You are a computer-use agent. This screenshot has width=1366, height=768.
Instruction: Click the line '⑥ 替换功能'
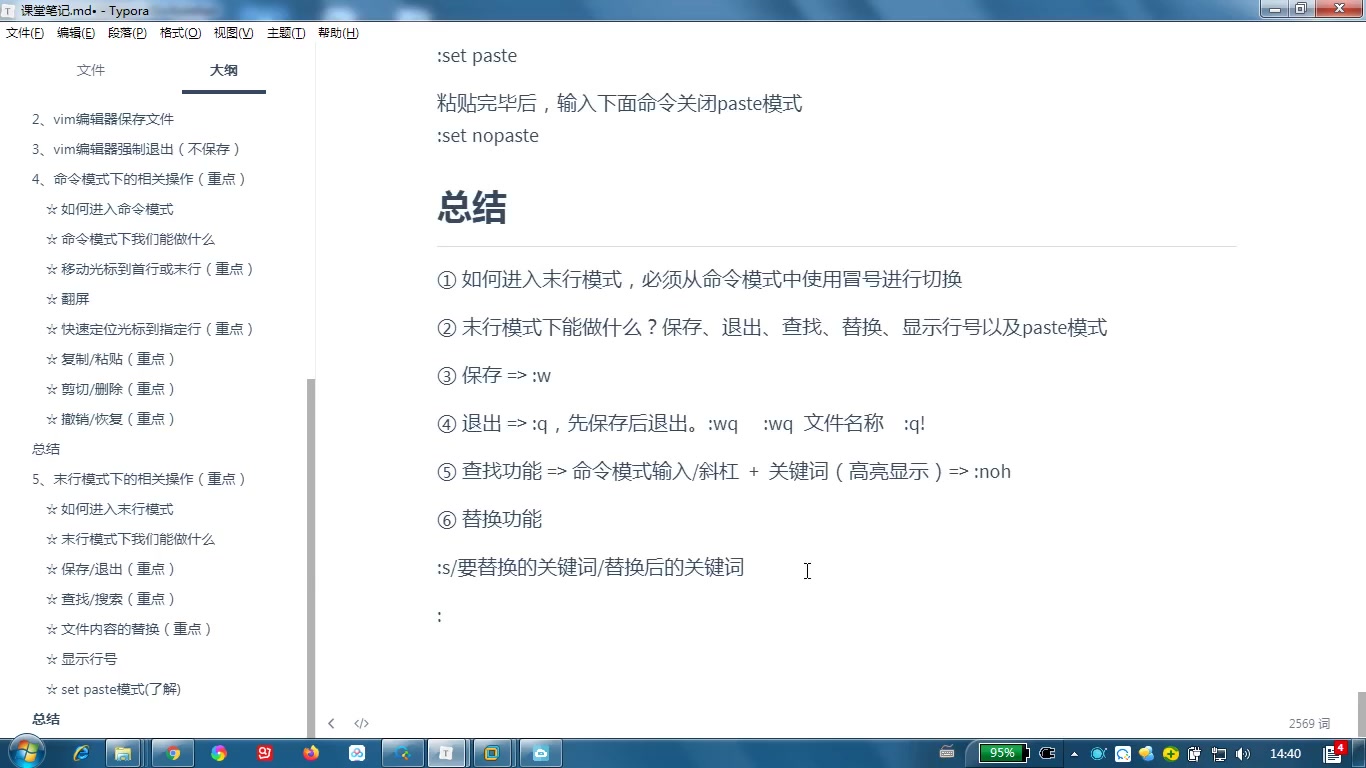click(x=490, y=519)
